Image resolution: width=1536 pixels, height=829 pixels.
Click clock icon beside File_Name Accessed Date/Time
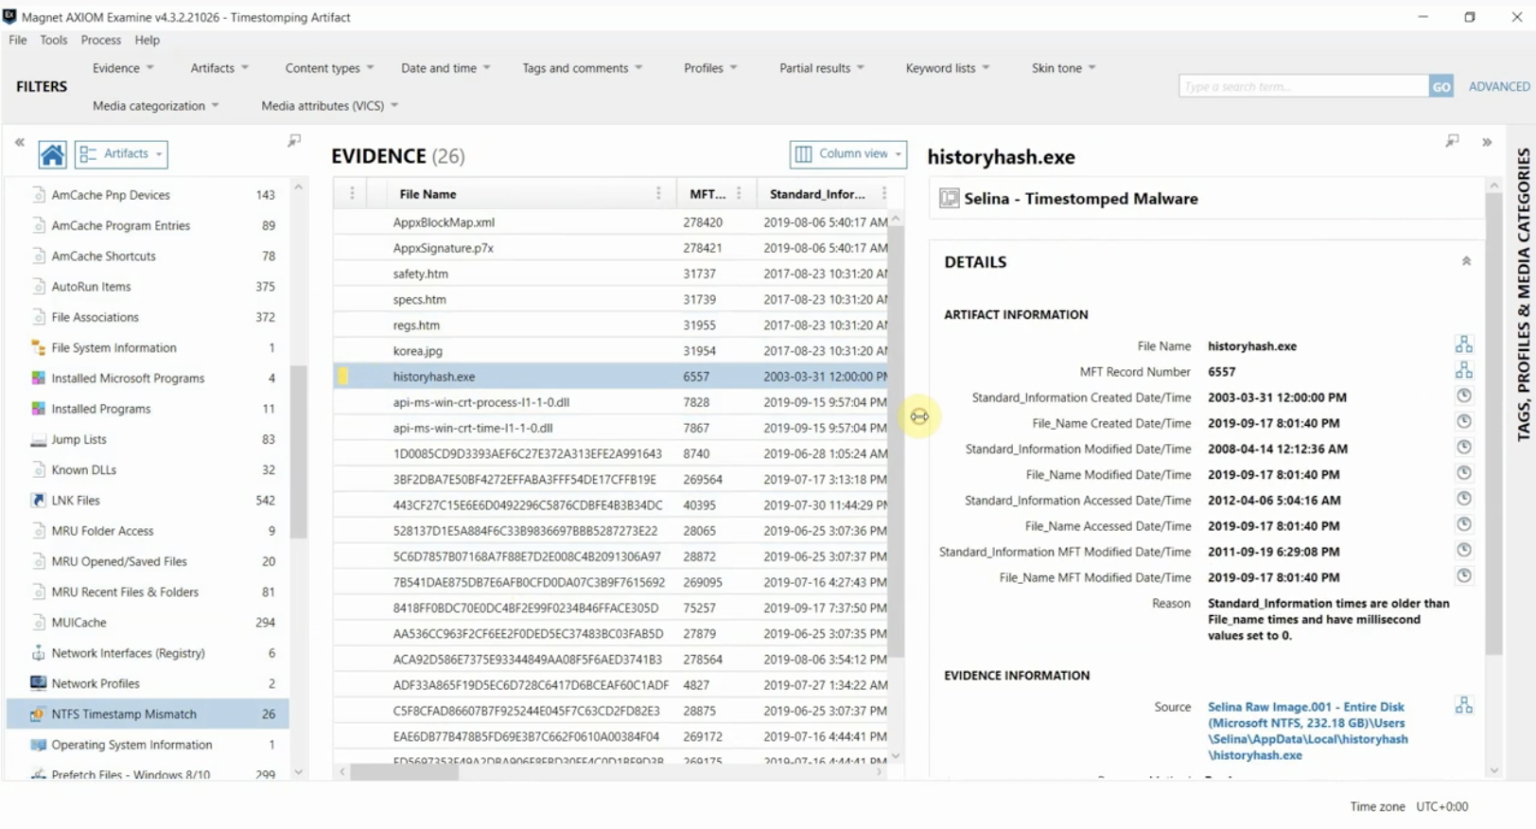(x=1463, y=524)
